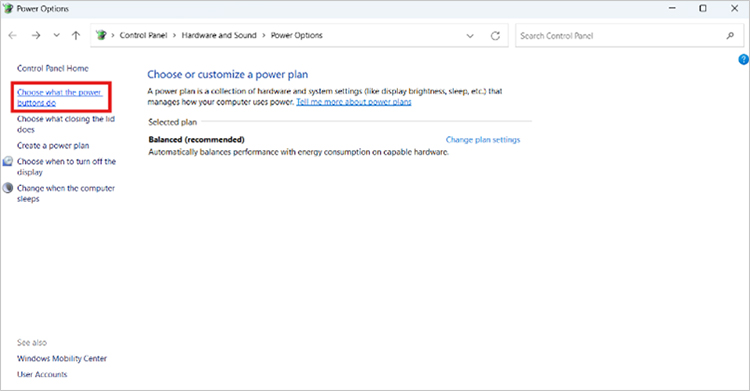Click the moon icon beside computer sleeps
The width and height of the screenshot is (750, 391).
coord(8,188)
